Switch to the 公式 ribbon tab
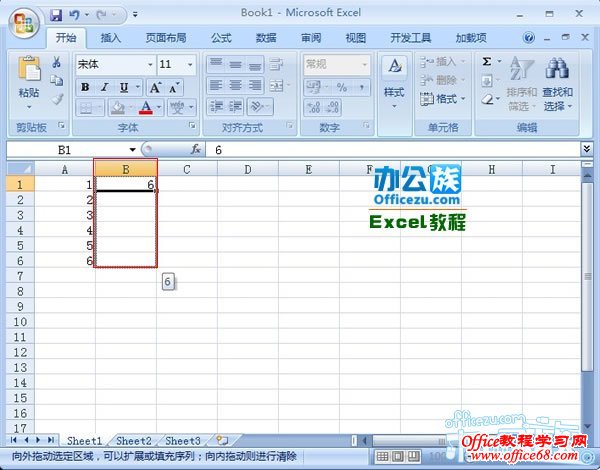 (221, 38)
